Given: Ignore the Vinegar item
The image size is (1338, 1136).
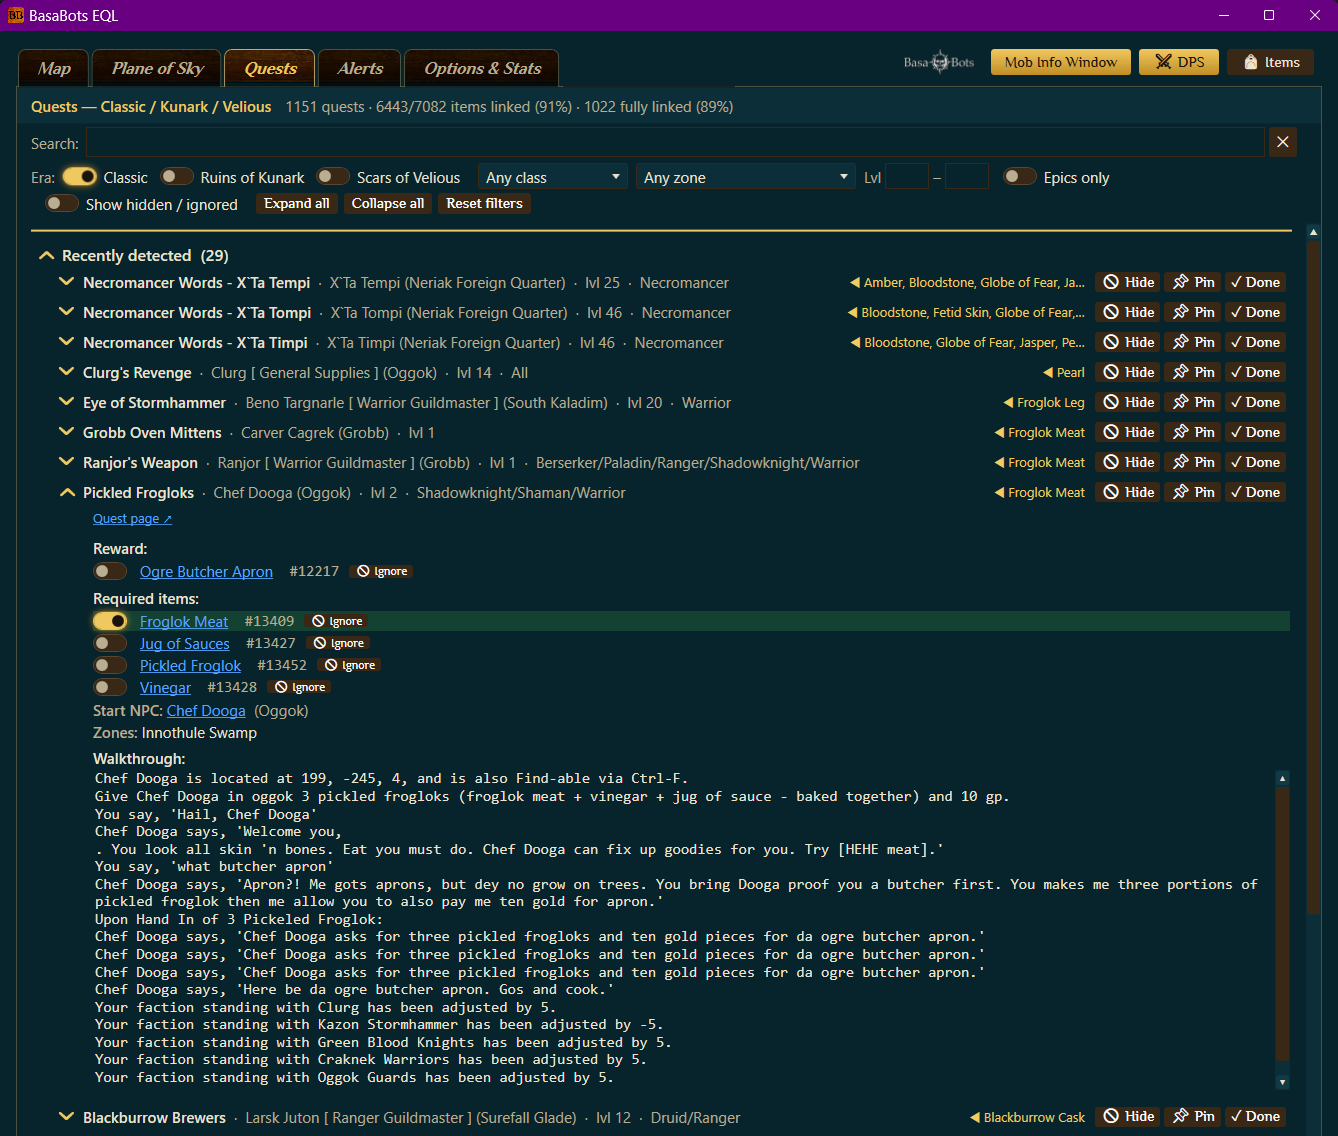Looking at the screenshot, I should click(x=299, y=687).
